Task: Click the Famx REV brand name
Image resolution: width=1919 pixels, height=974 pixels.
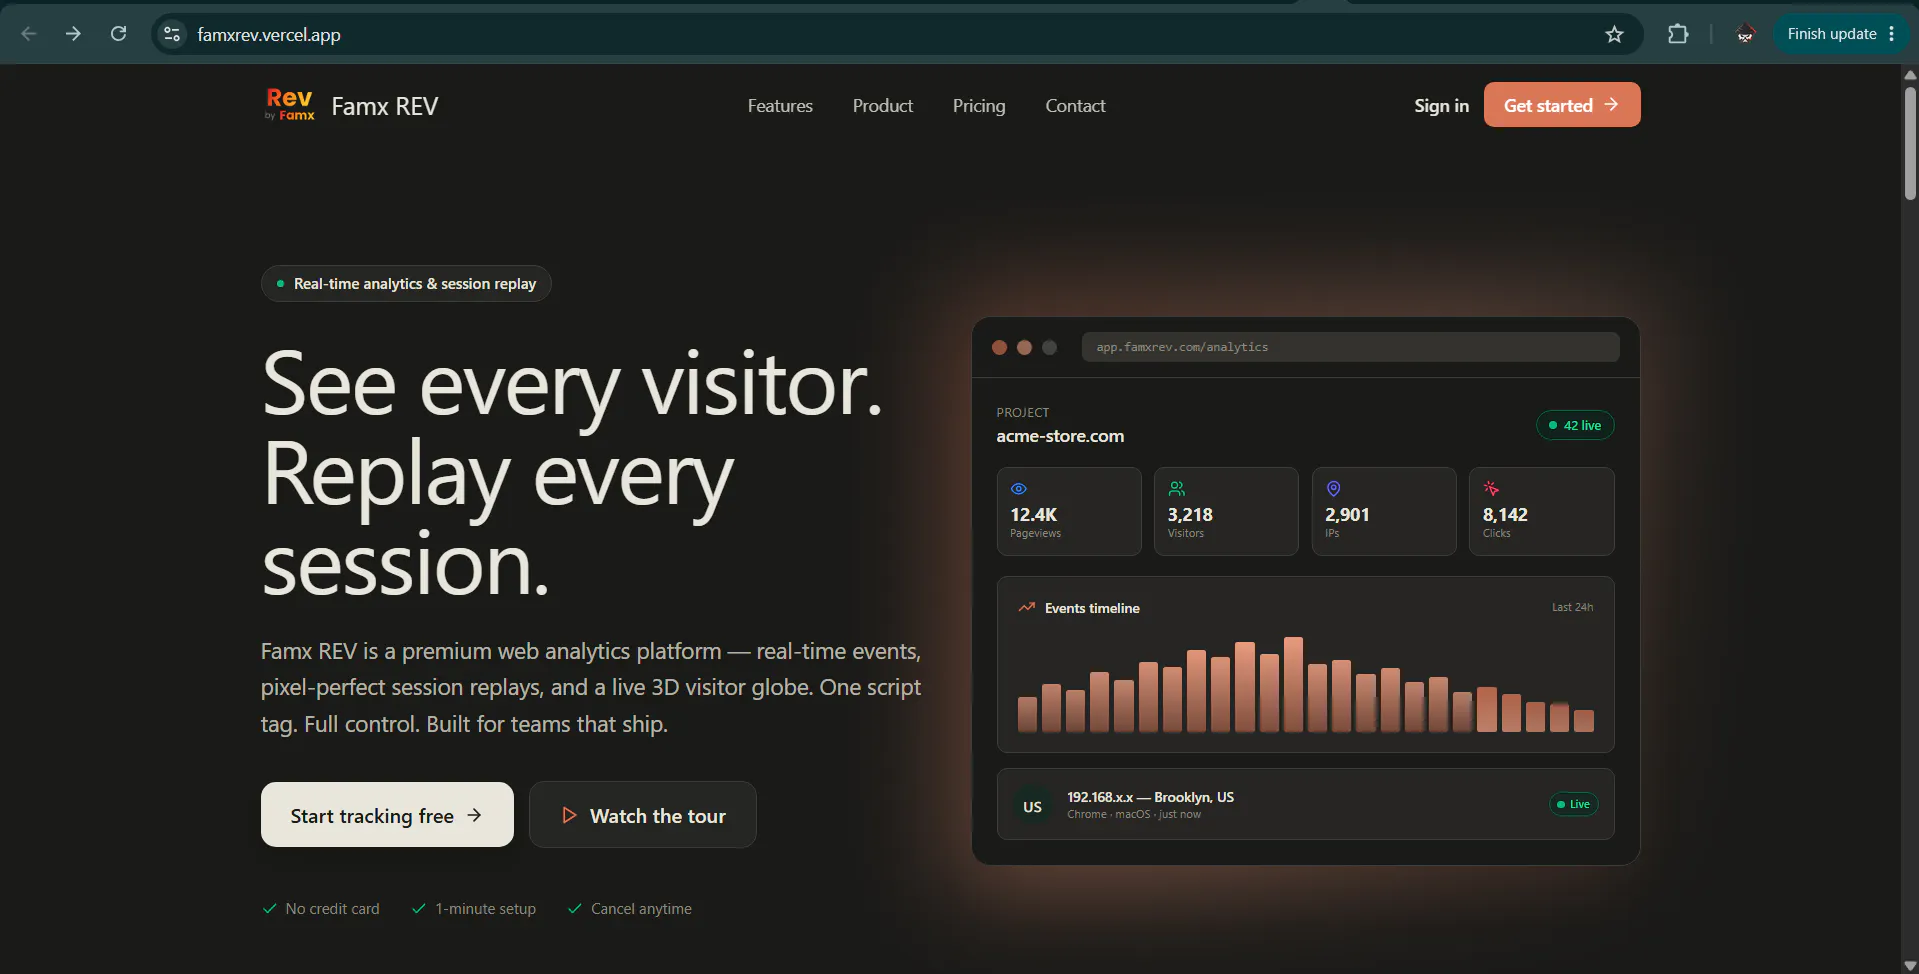Action: 385,106
